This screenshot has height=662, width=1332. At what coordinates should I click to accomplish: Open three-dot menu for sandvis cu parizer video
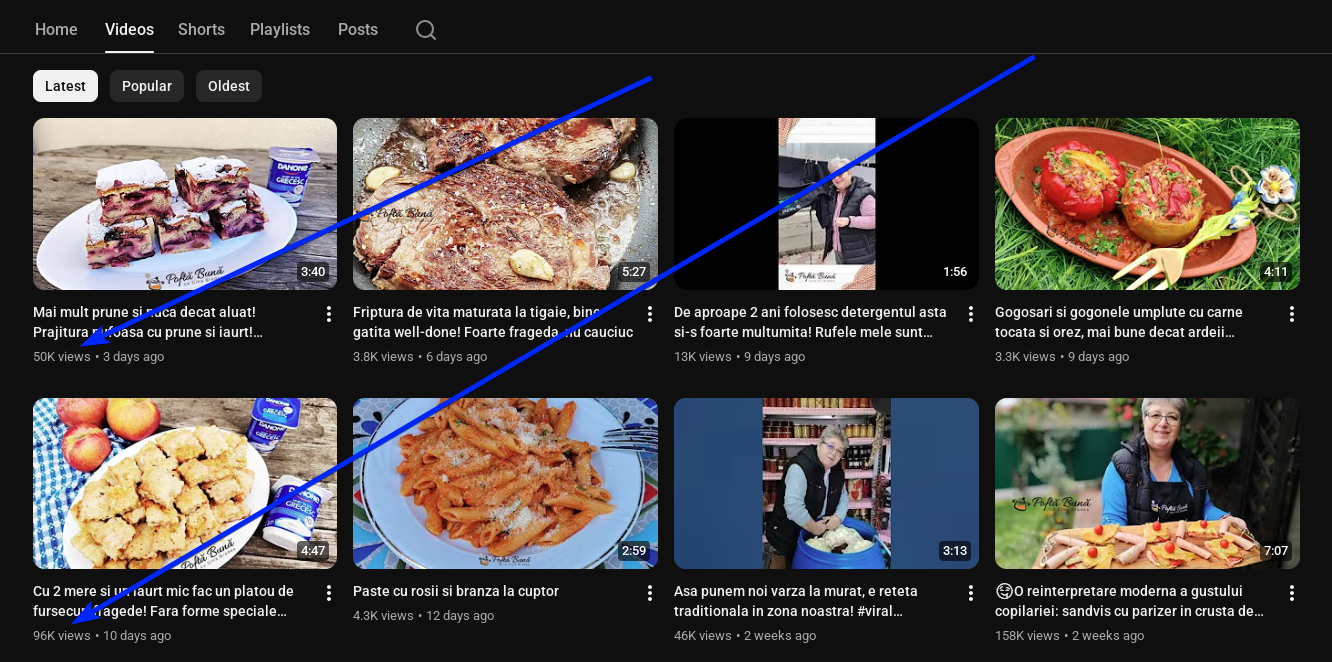(1292, 593)
